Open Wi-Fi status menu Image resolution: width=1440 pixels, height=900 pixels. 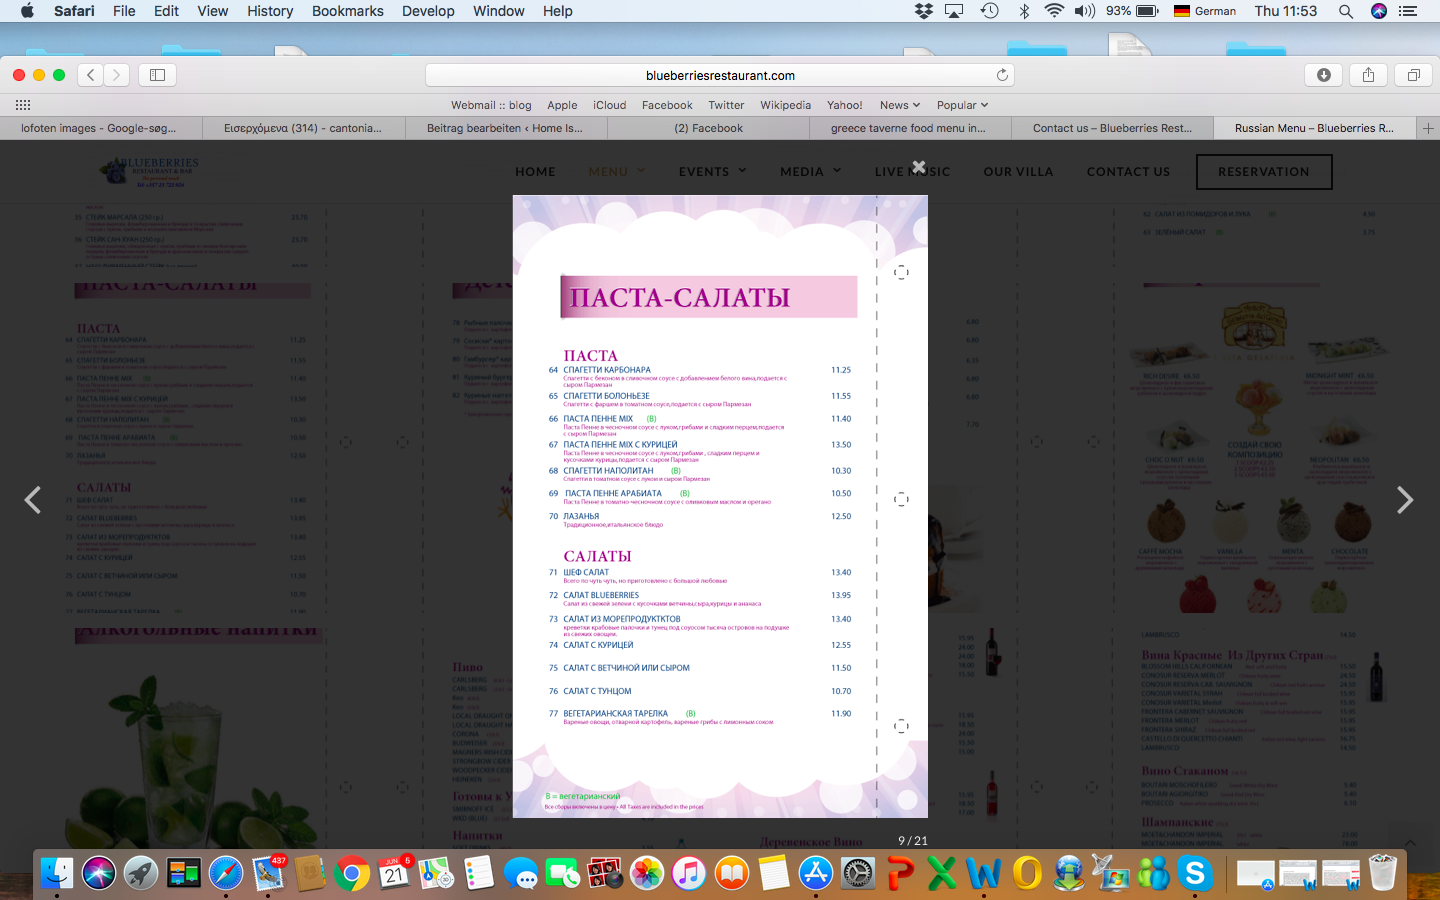[x=1054, y=11]
